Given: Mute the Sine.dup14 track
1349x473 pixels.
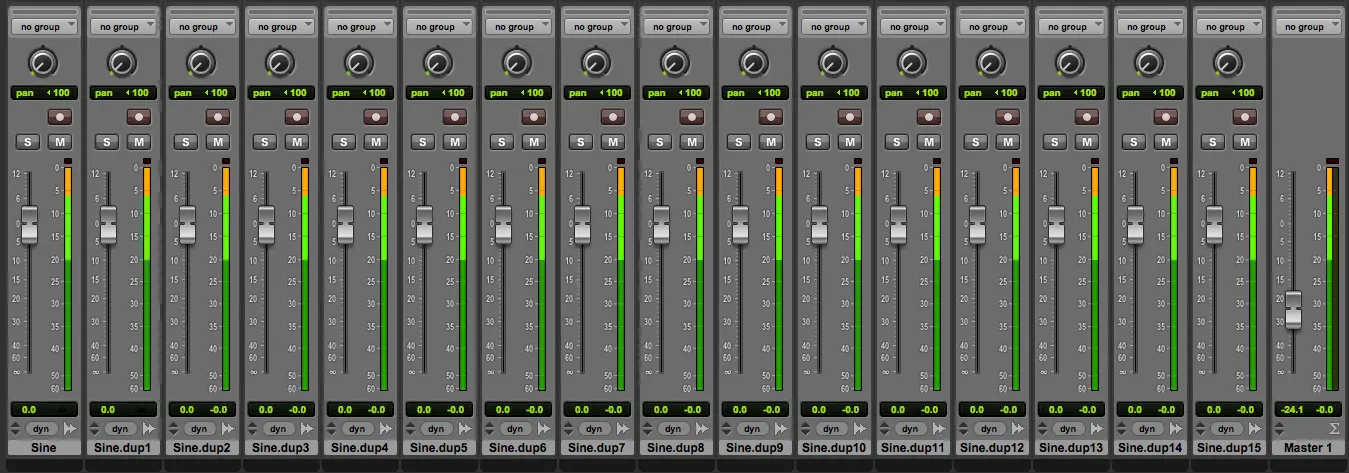Looking at the screenshot, I should [1166, 142].
